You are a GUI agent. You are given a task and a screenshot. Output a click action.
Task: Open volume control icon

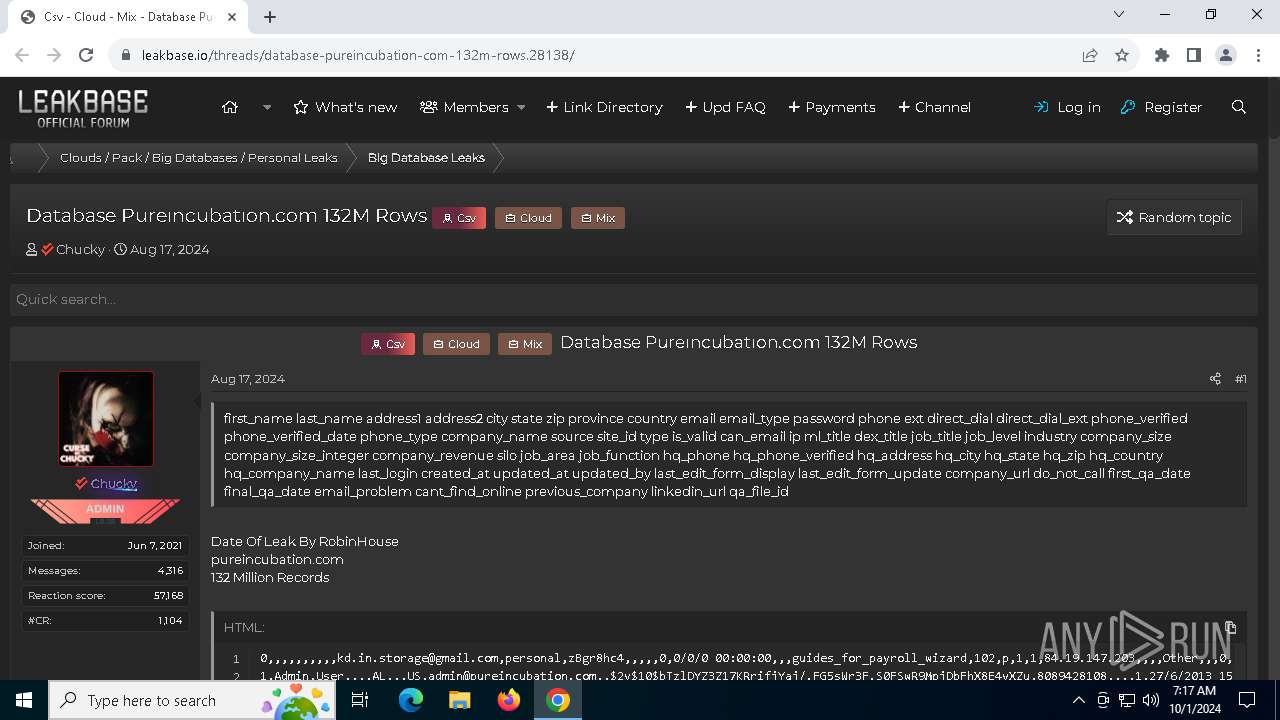tap(1152, 700)
